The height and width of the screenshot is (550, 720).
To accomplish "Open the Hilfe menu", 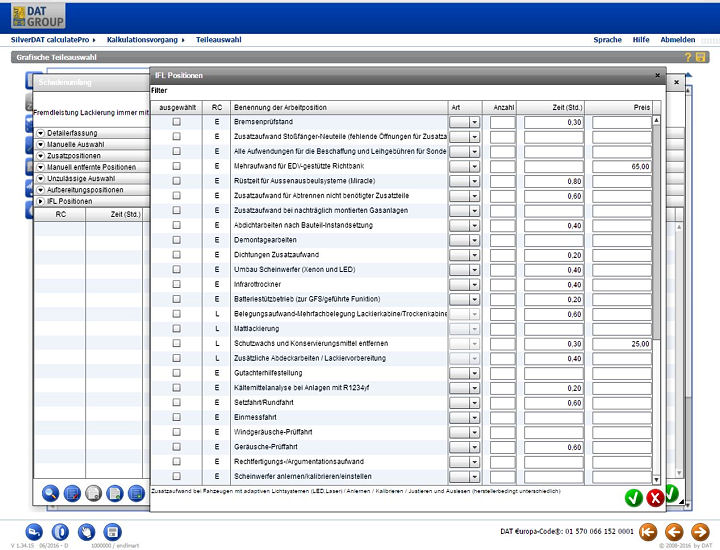I will click(x=641, y=40).
